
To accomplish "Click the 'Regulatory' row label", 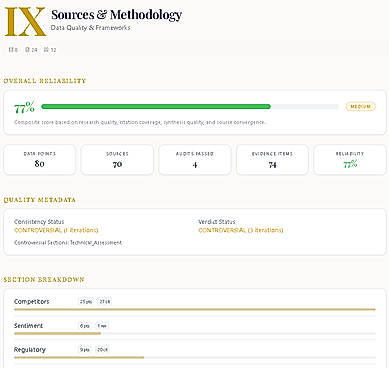I will 30,350.
